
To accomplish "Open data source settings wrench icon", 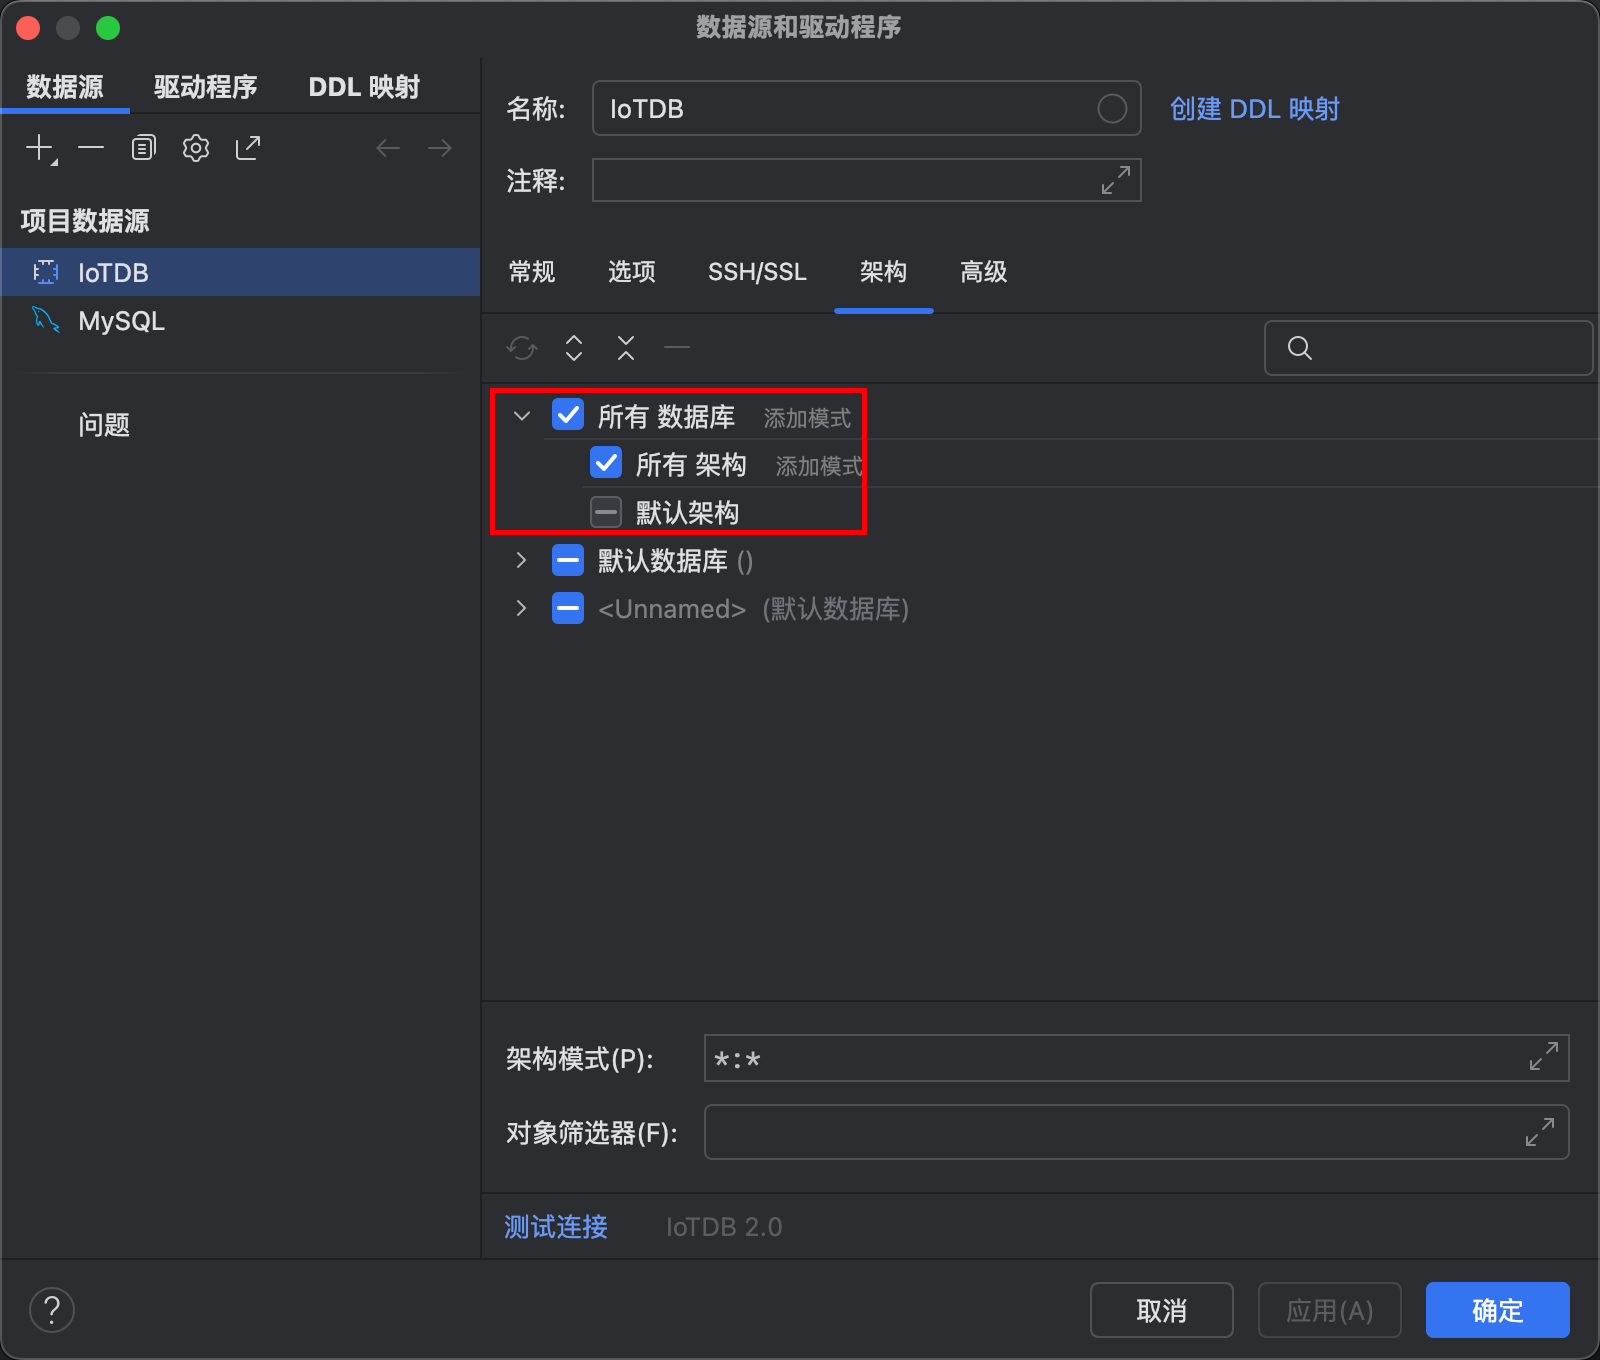I will (x=196, y=148).
